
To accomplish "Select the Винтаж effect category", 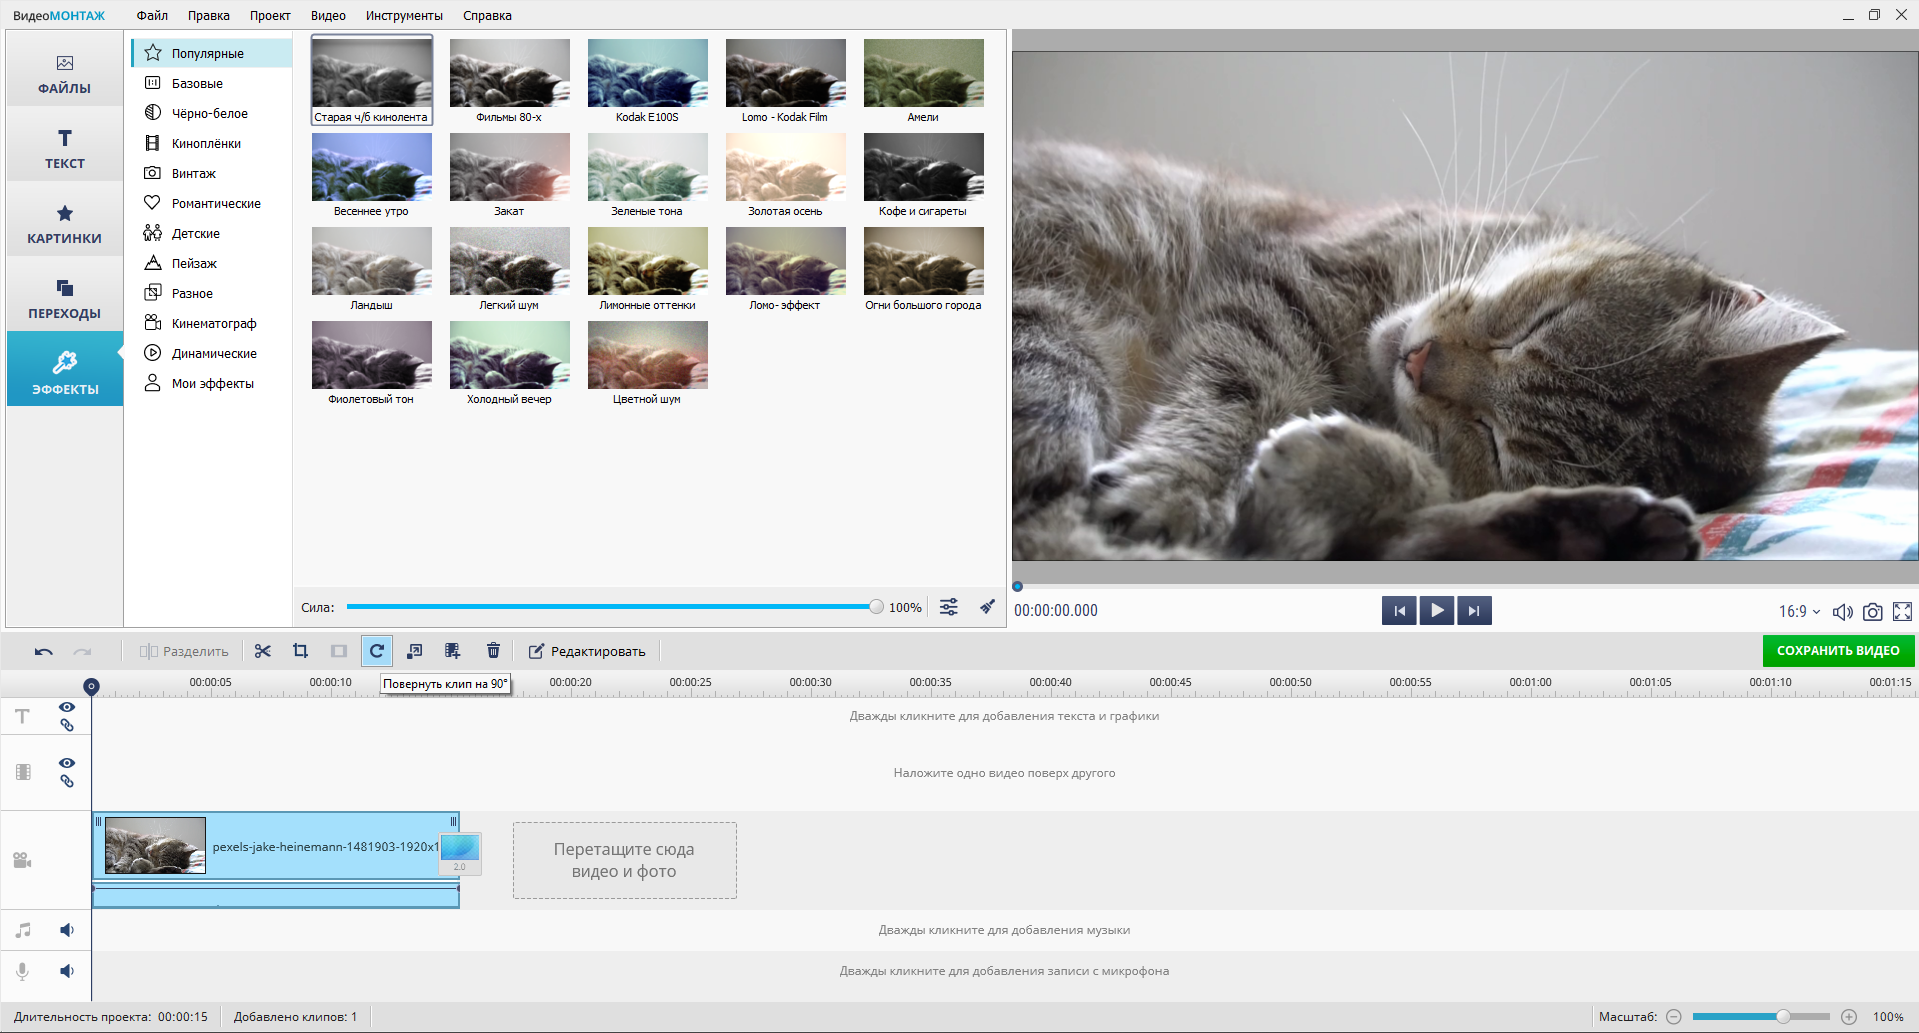I will 211,173.
